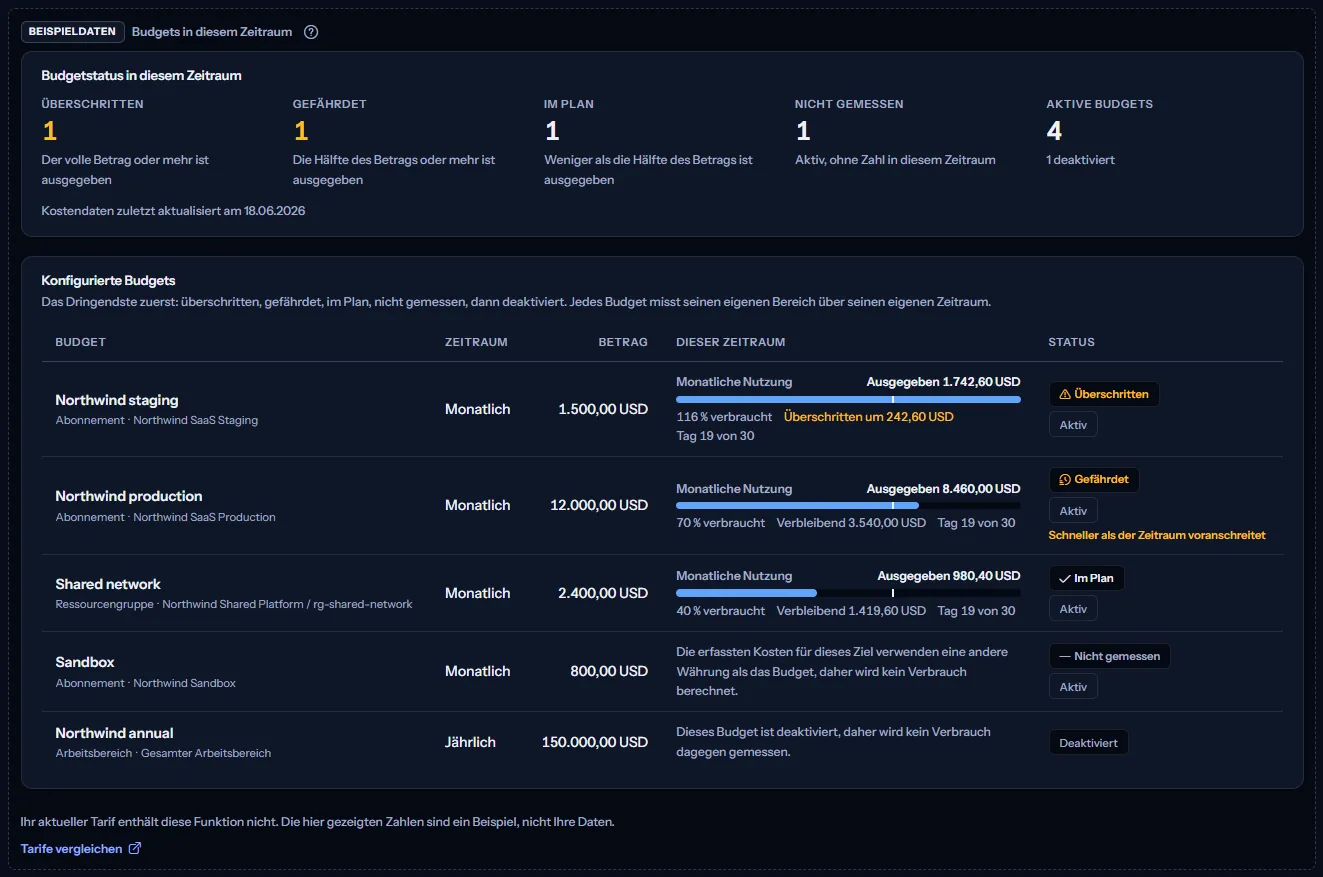Click the ZEITRAUM column header
This screenshot has height=877, width=1323.
476,342
